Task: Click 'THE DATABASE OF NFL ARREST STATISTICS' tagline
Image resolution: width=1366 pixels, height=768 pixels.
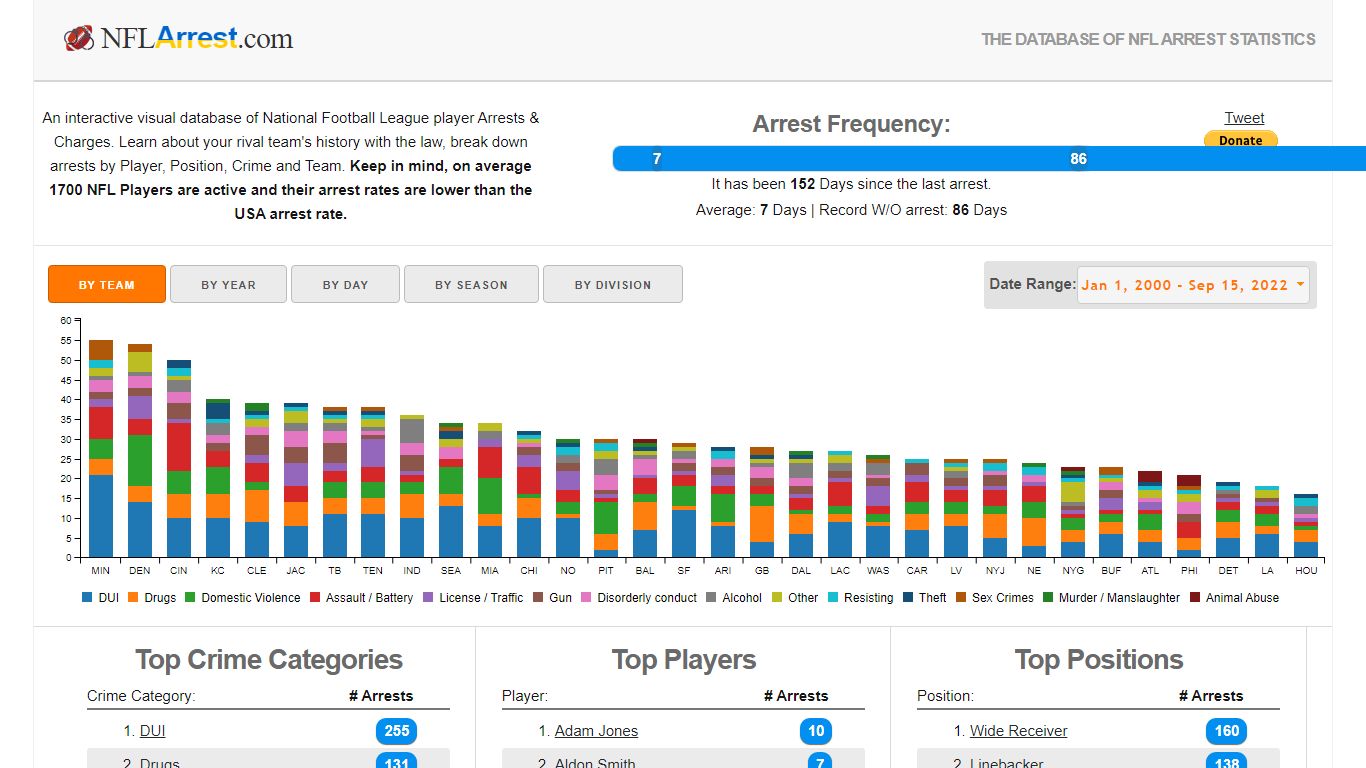Action: (1148, 40)
